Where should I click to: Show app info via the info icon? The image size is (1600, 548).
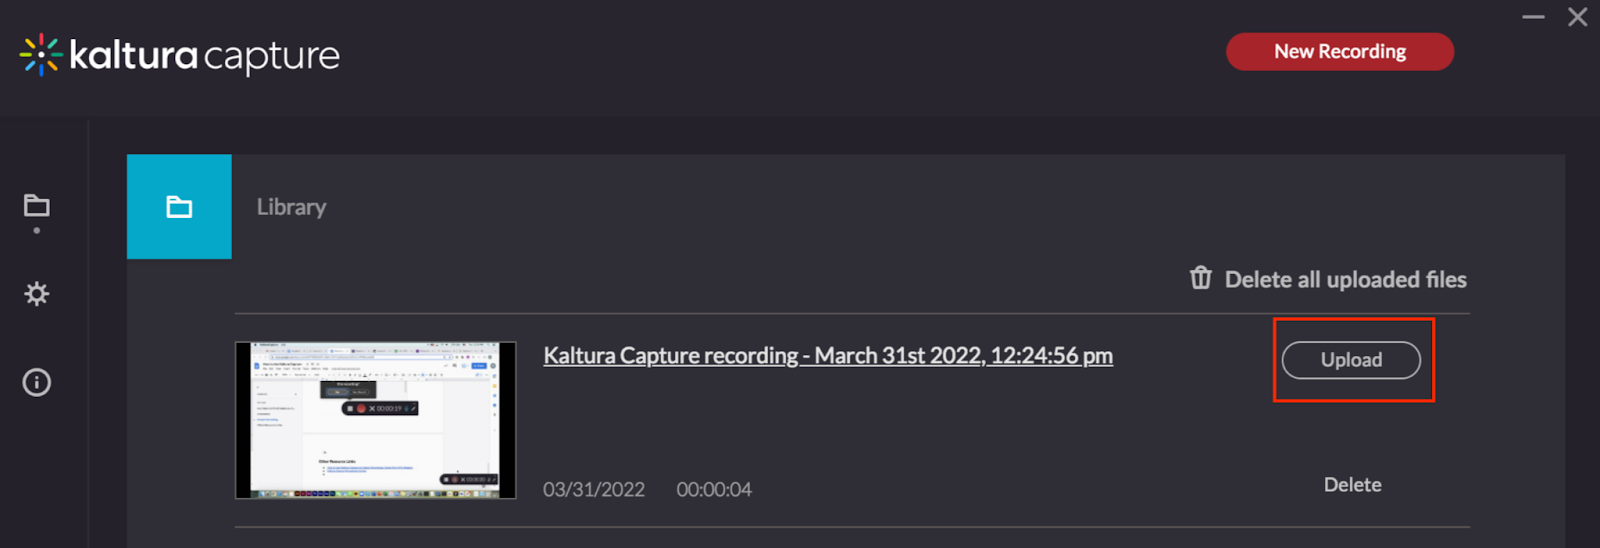pos(37,382)
